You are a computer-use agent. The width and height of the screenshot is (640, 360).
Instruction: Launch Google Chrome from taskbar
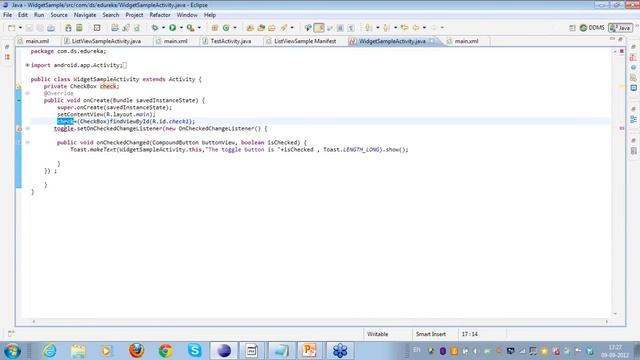coord(165,351)
